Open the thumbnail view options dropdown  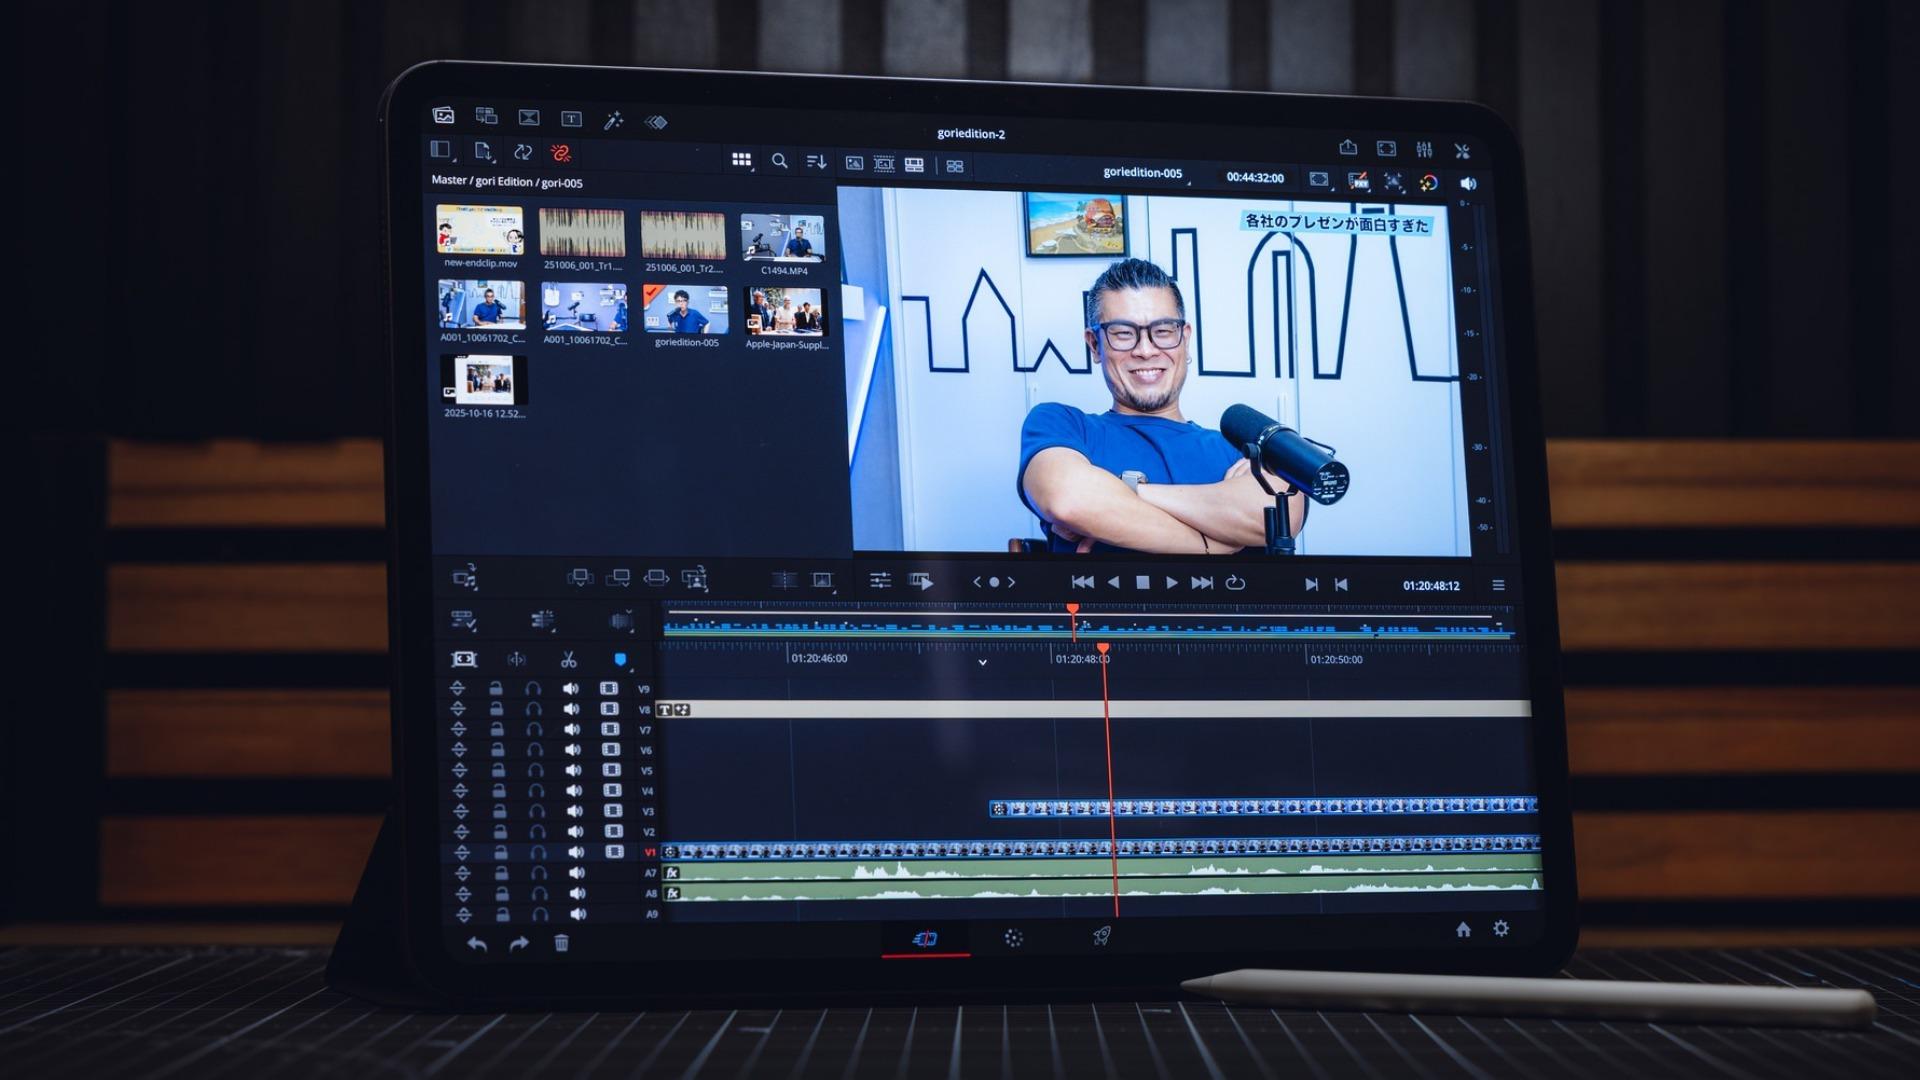741,160
